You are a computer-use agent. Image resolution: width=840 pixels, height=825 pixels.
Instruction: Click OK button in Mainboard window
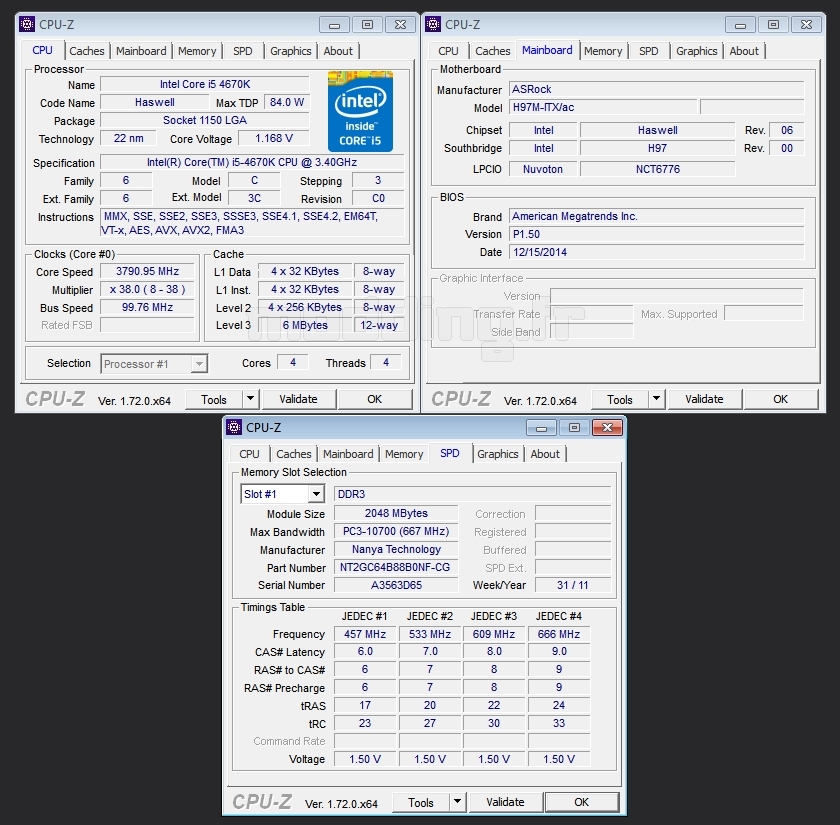click(x=781, y=399)
